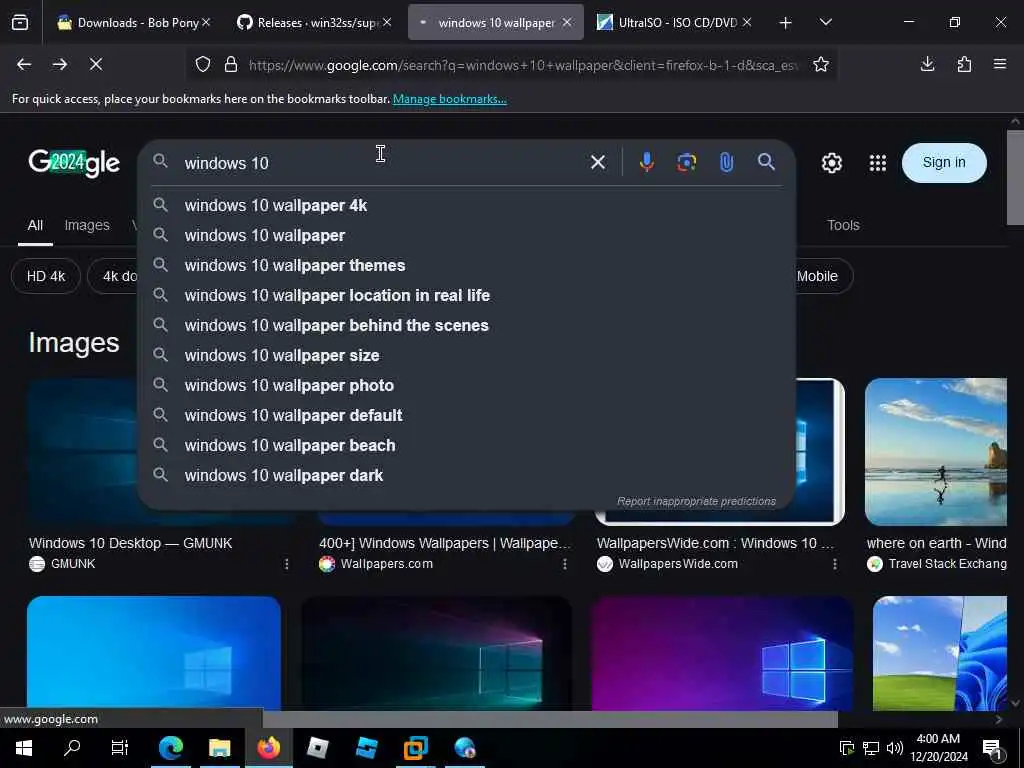
Task: Open Task View on taskbar
Action: [x=120, y=748]
